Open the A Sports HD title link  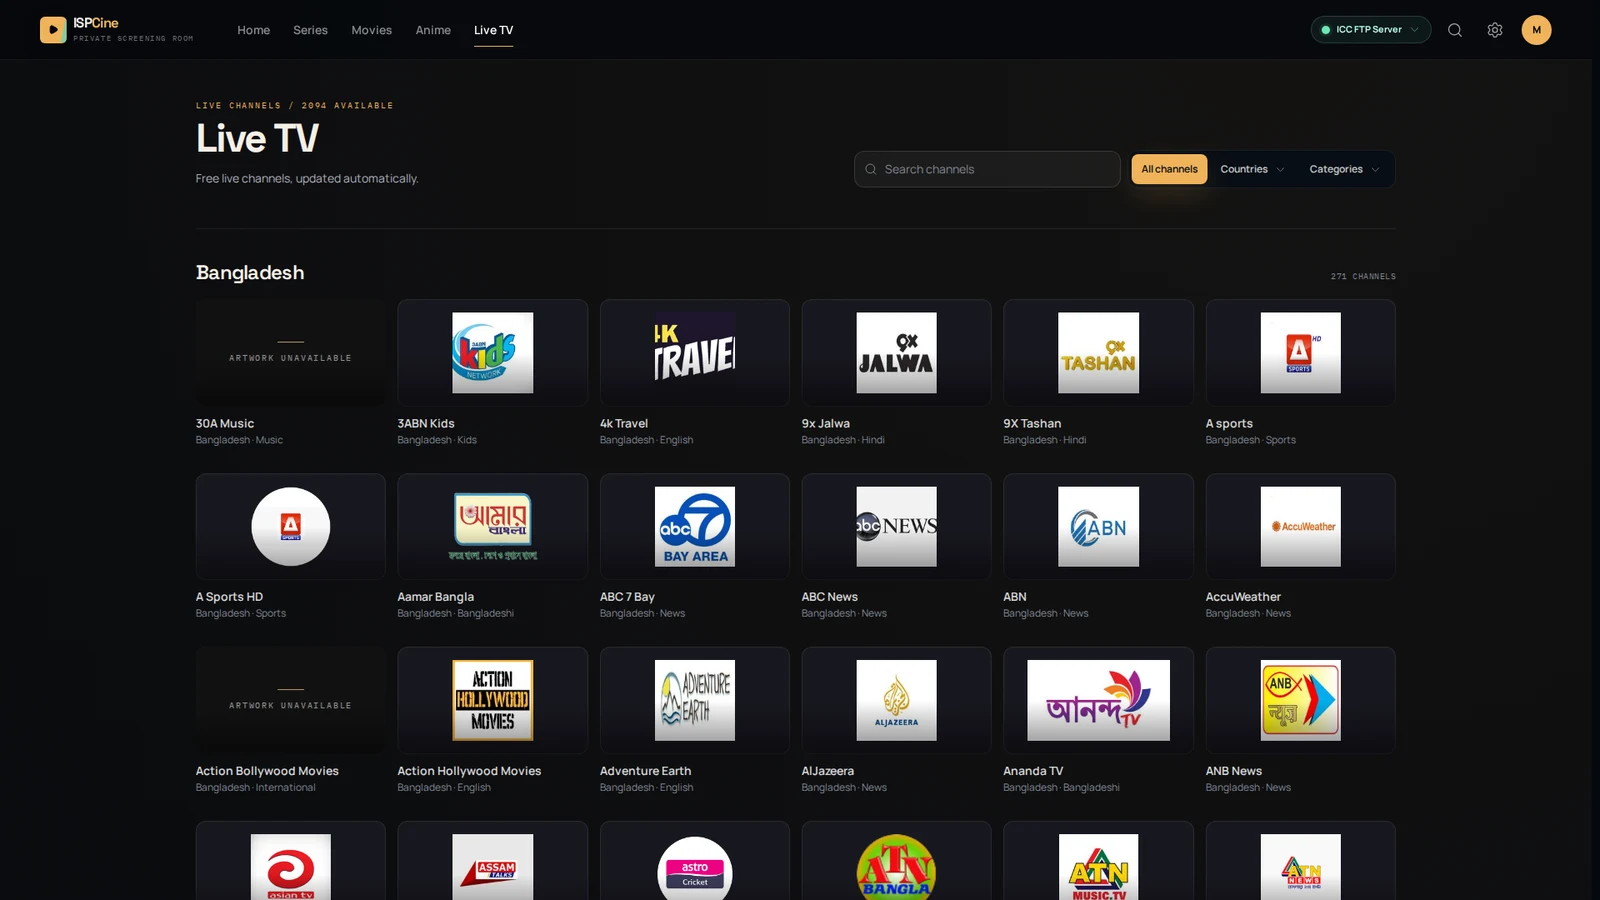pos(229,597)
